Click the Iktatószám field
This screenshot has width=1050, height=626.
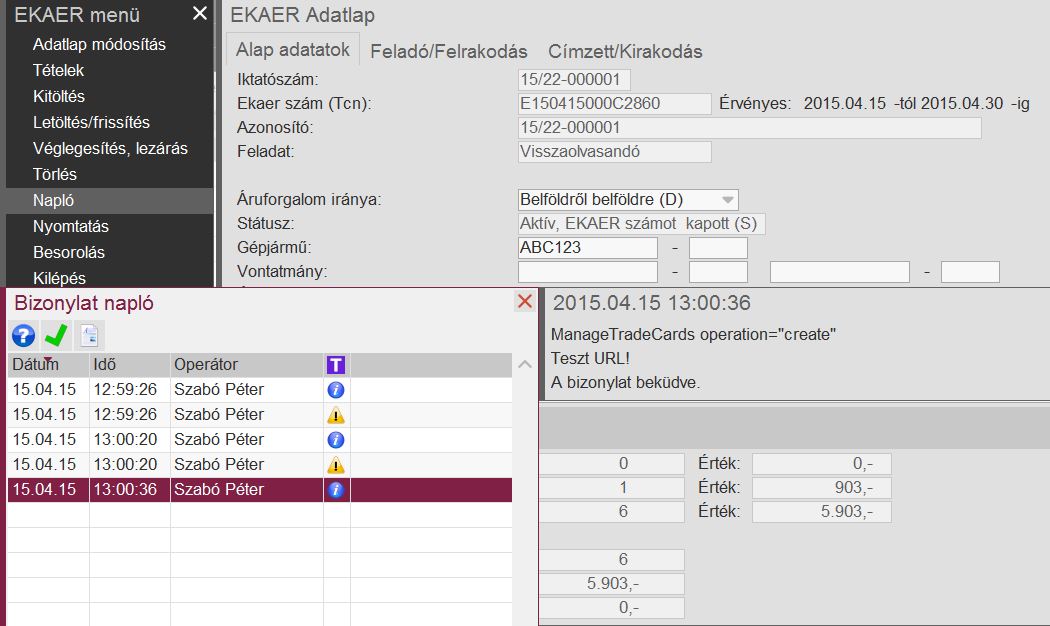(574, 80)
